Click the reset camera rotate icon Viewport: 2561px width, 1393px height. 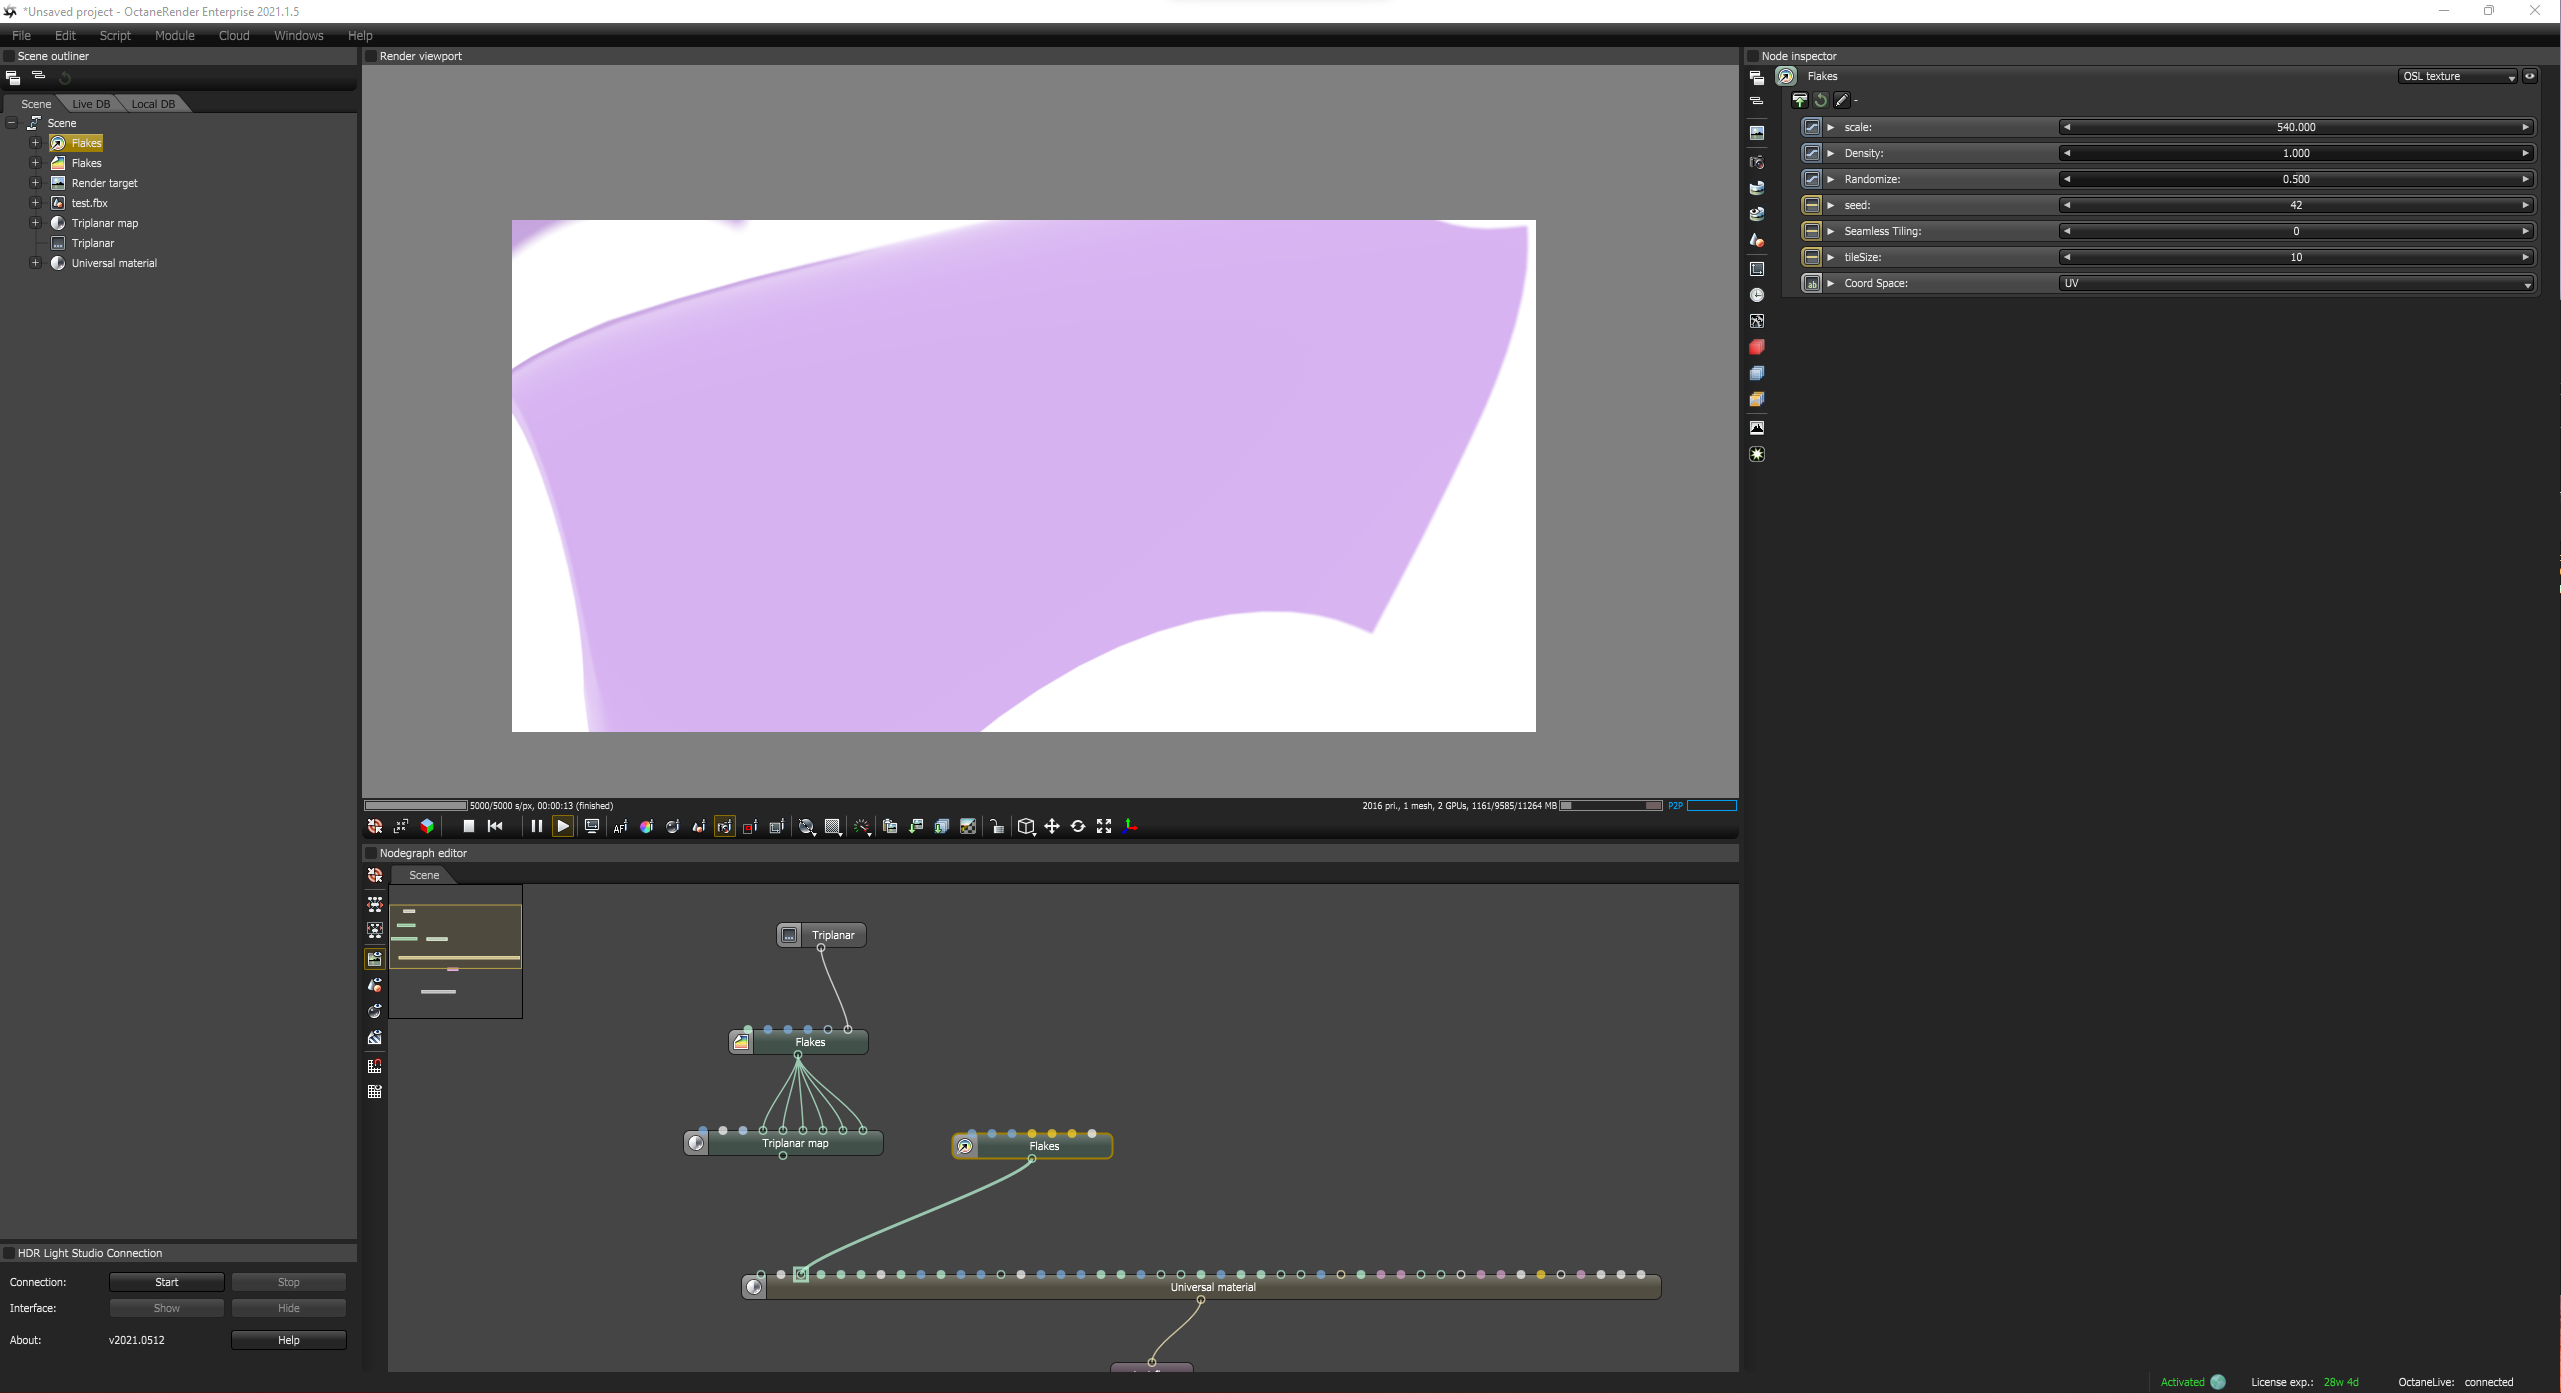pos(1078,826)
